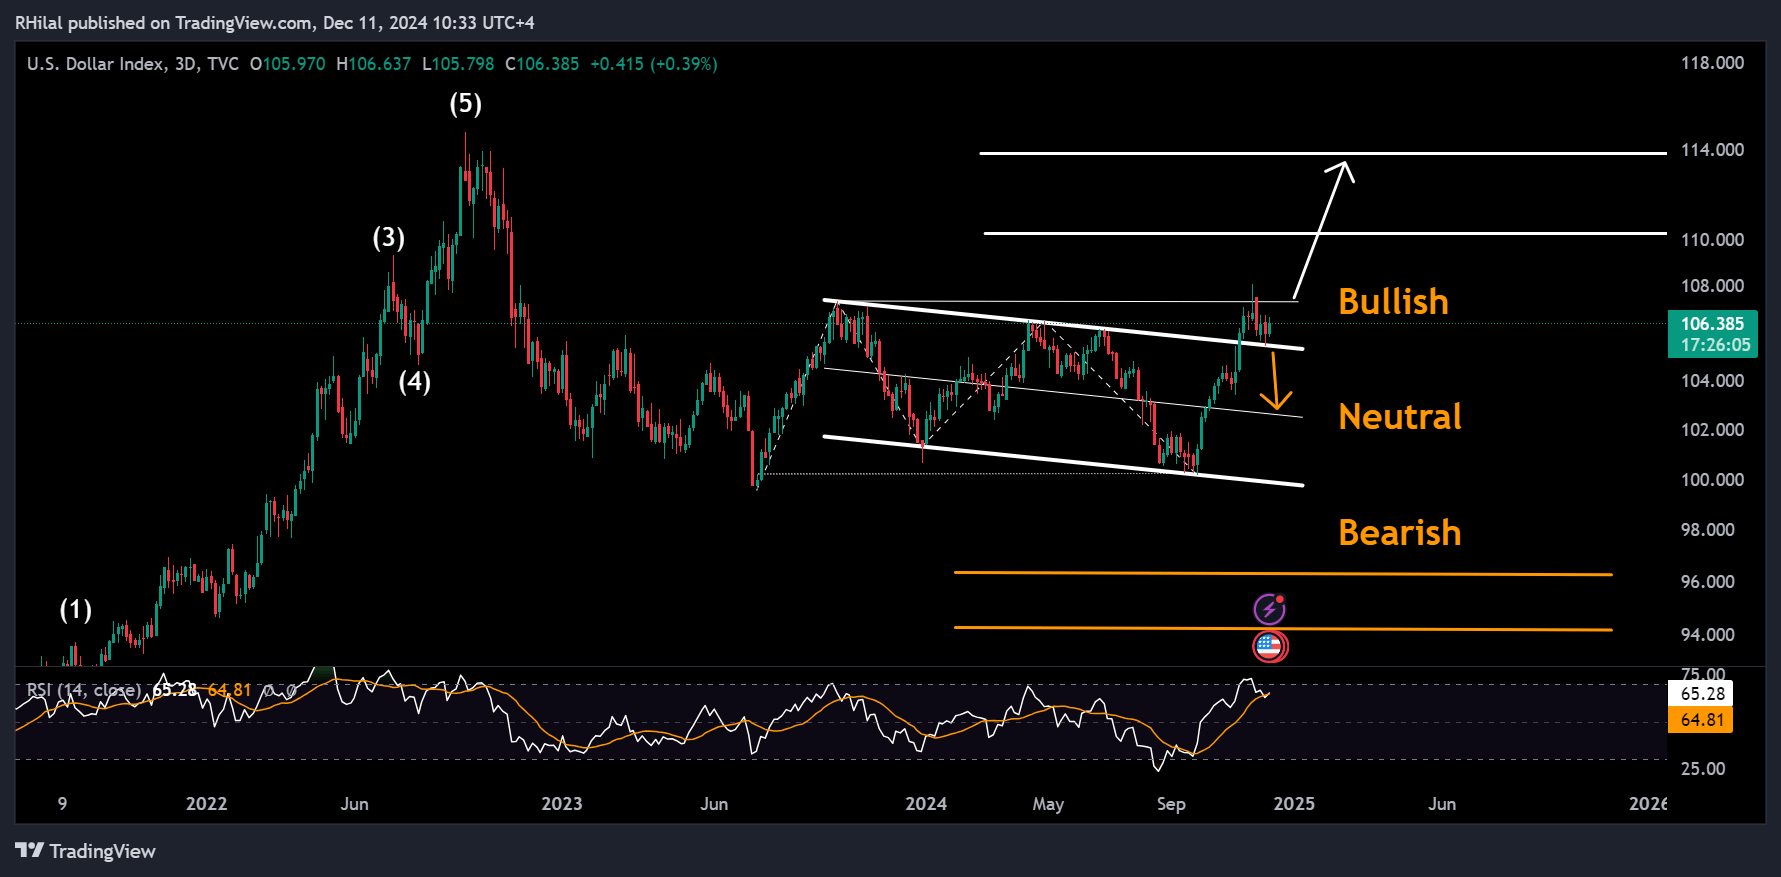Click the '2023' time axis label

[x=562, y=804]
